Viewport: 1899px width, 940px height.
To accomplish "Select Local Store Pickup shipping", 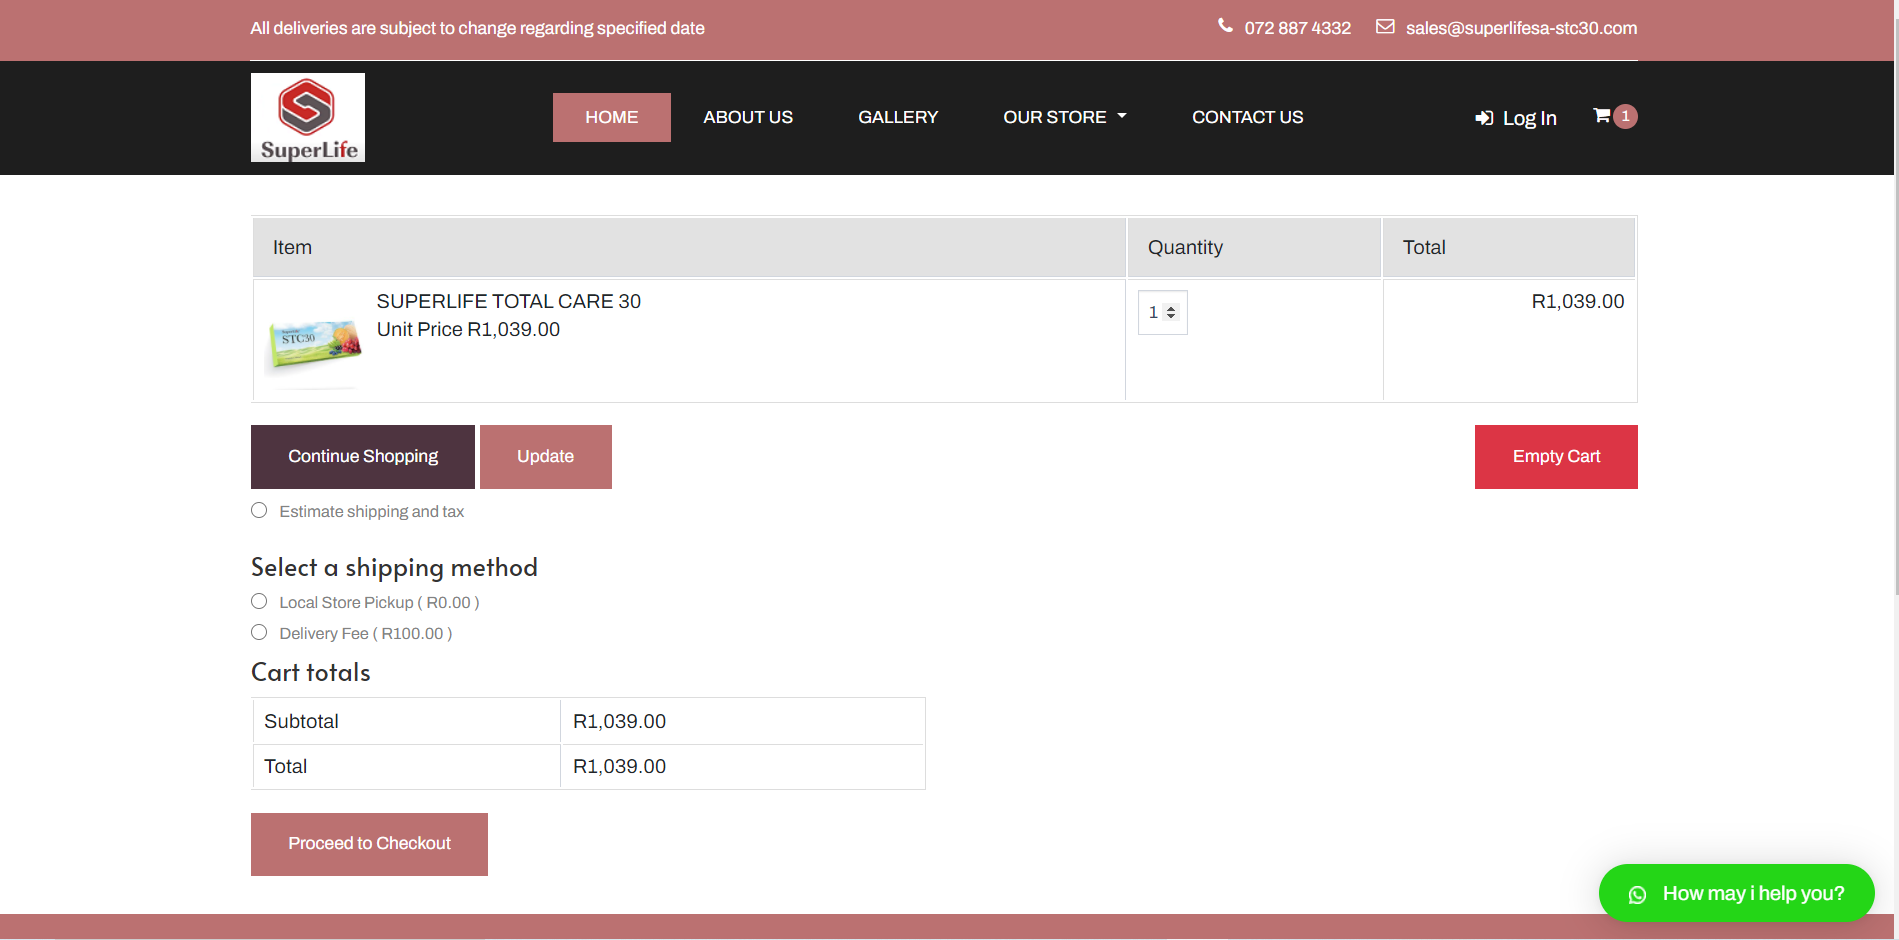I will pyautogui.click(x=259, y=601).
